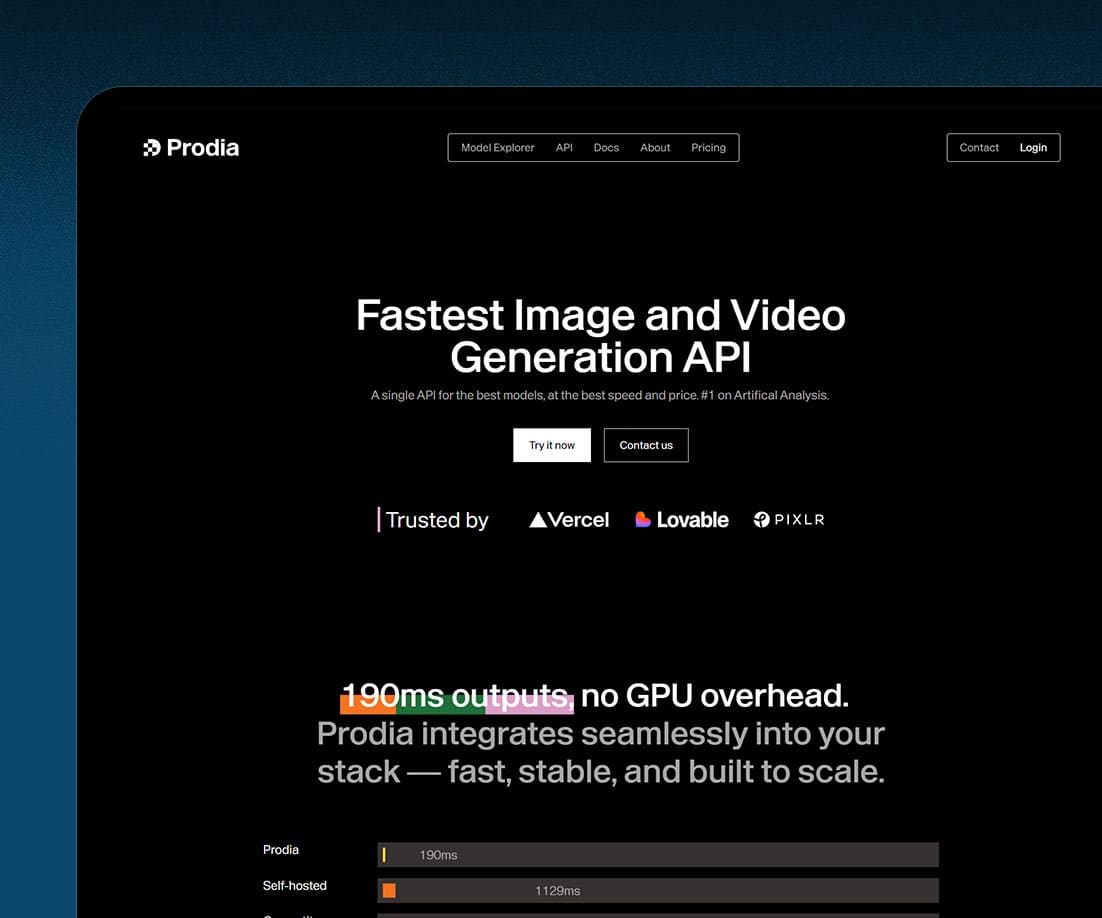Click the Lovable wordmark

pos(692,519)
